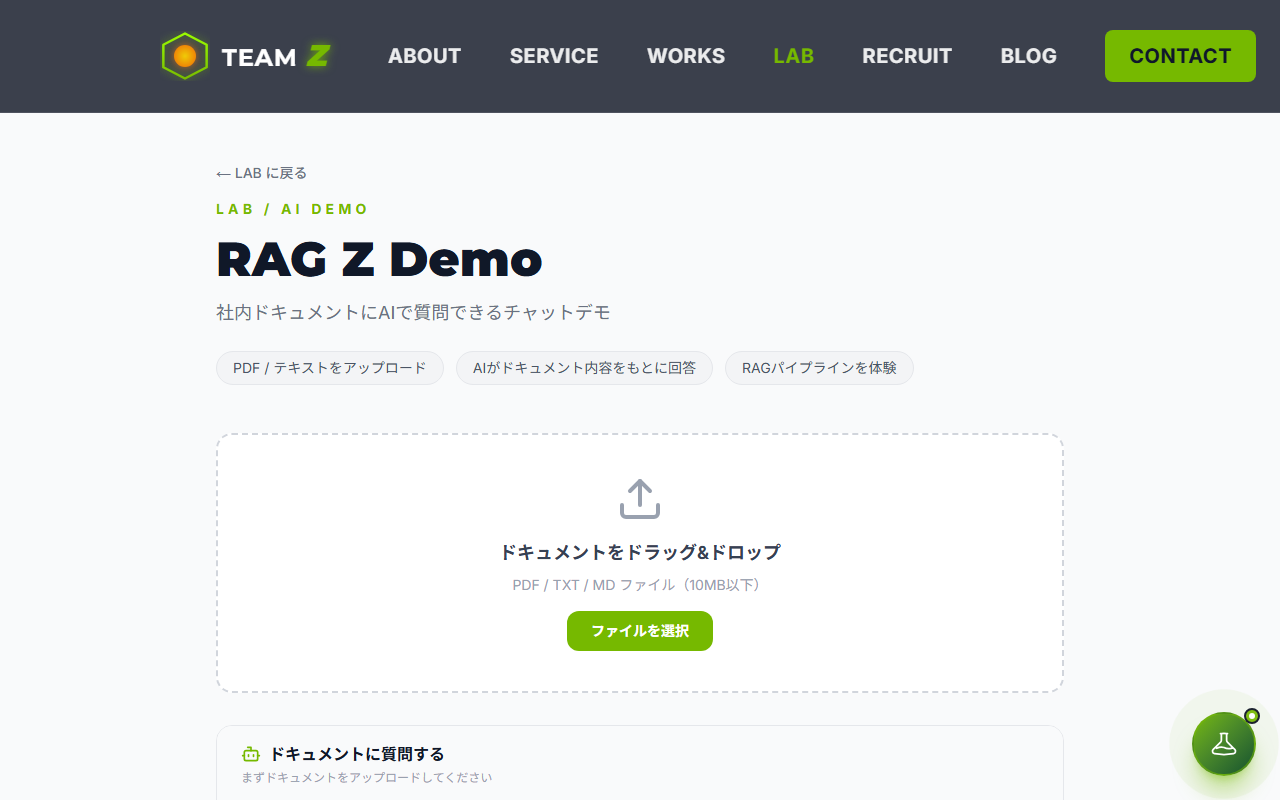The height and width of the screenshot is (800, 1280).
Task: Click the robot icon beside ドキュメントに質問する
Action: (x=251, y=754)
